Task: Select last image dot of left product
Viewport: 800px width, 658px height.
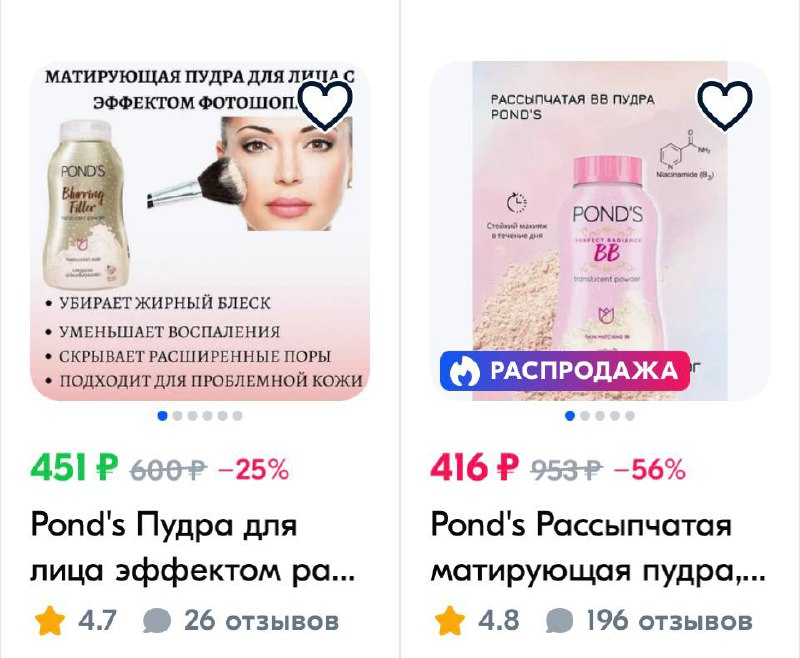Action: tap(237, 416)
